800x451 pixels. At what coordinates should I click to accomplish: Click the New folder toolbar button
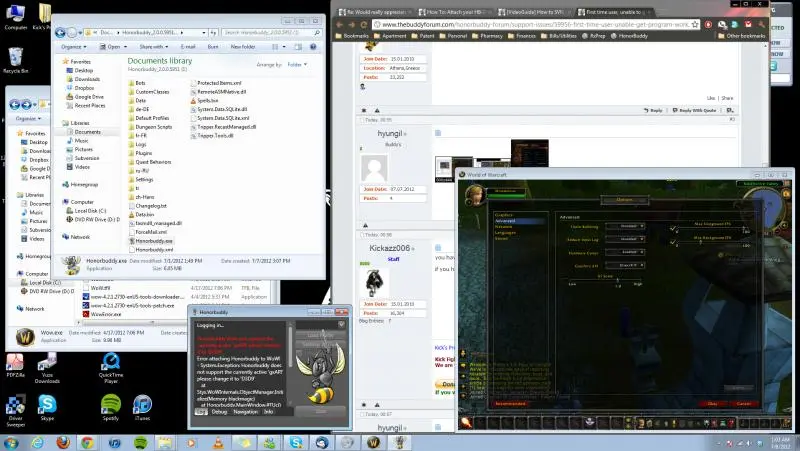tap(243, 47)
